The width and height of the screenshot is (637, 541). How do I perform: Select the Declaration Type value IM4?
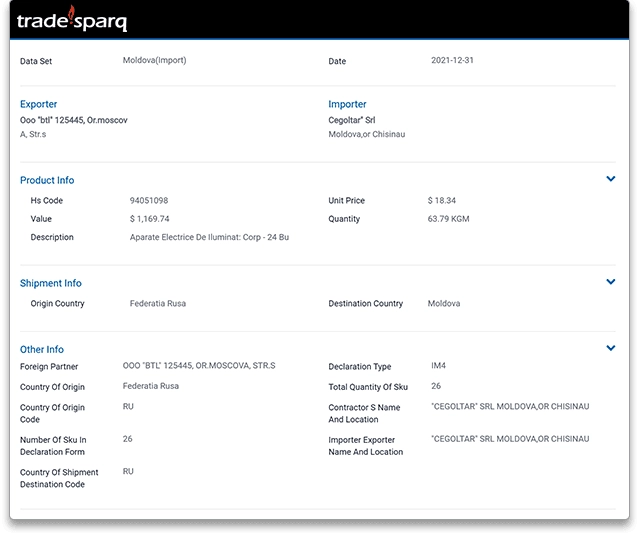pos(438,366)
